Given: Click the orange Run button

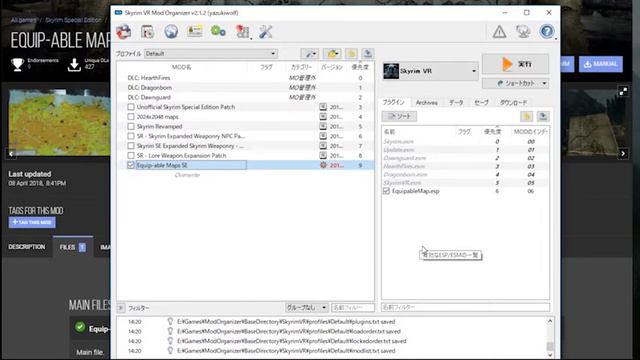Looking at the screenshot, I should tap(516, 64).
